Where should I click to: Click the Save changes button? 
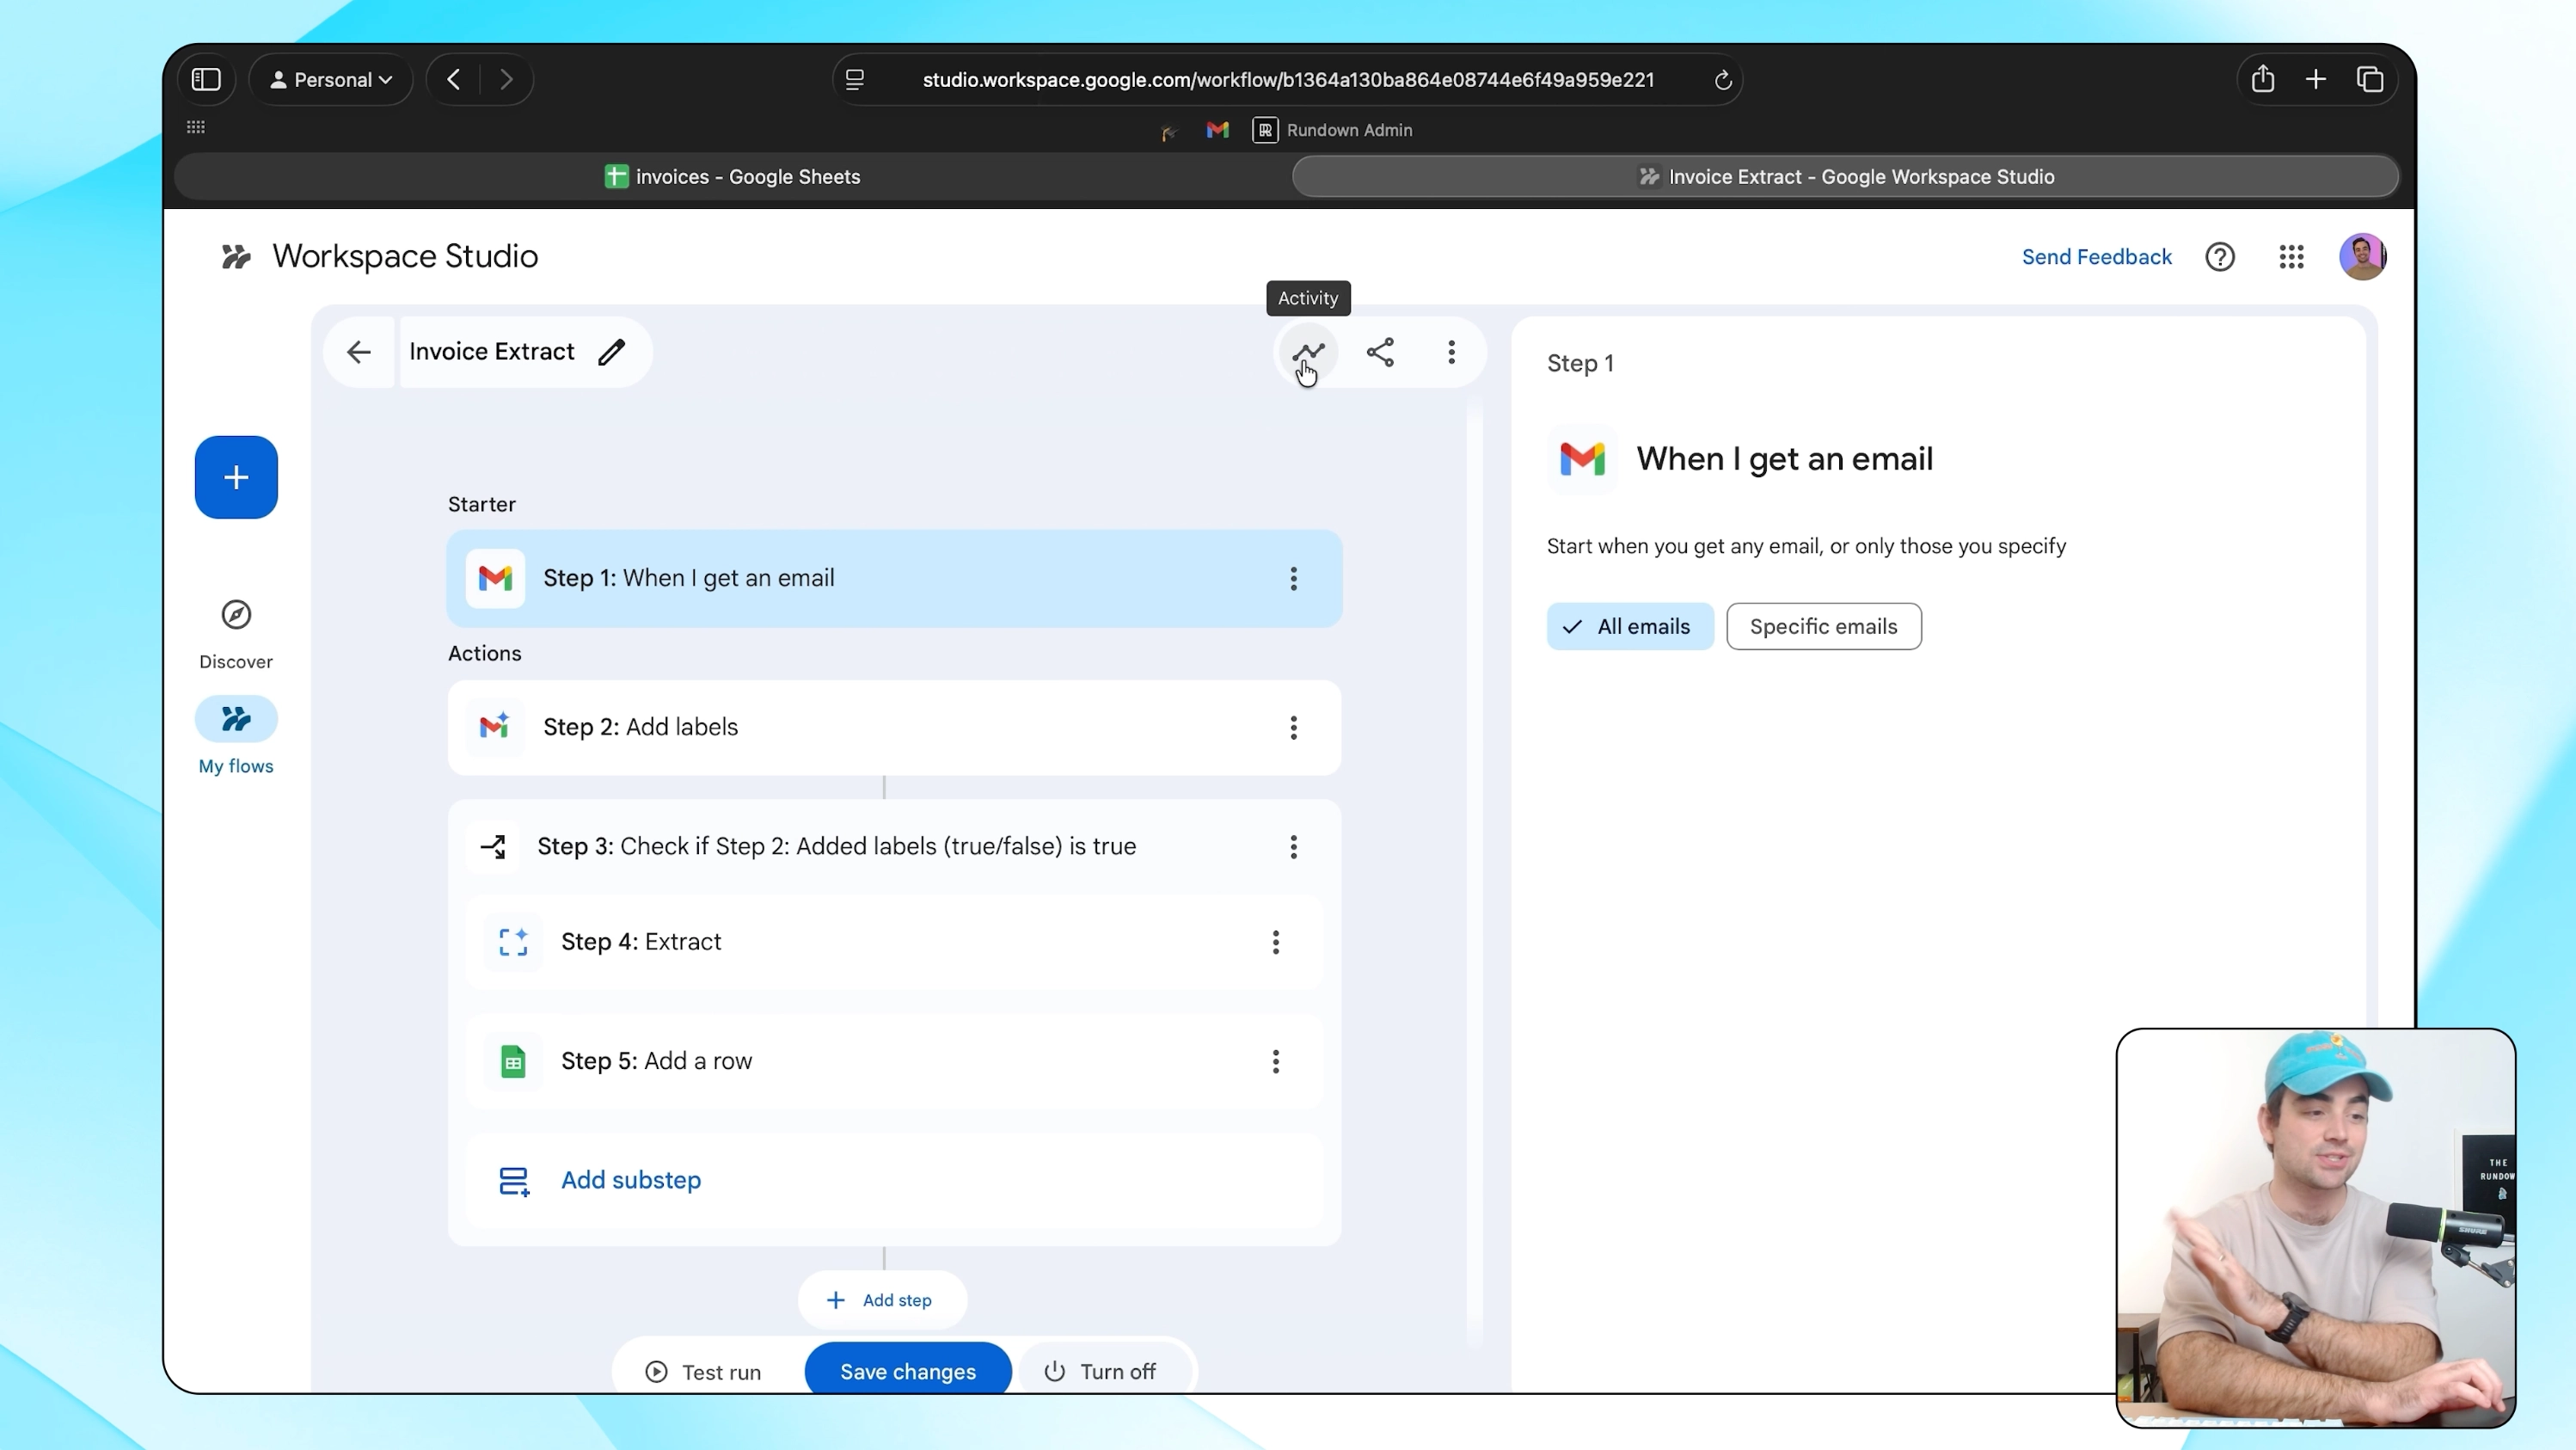(x=907, y=1371)
